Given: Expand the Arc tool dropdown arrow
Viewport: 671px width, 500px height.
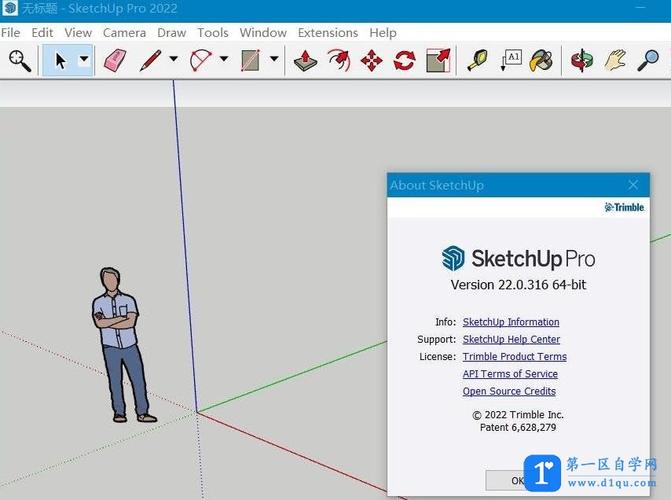Looking at the screenshot, I should 223,59.
